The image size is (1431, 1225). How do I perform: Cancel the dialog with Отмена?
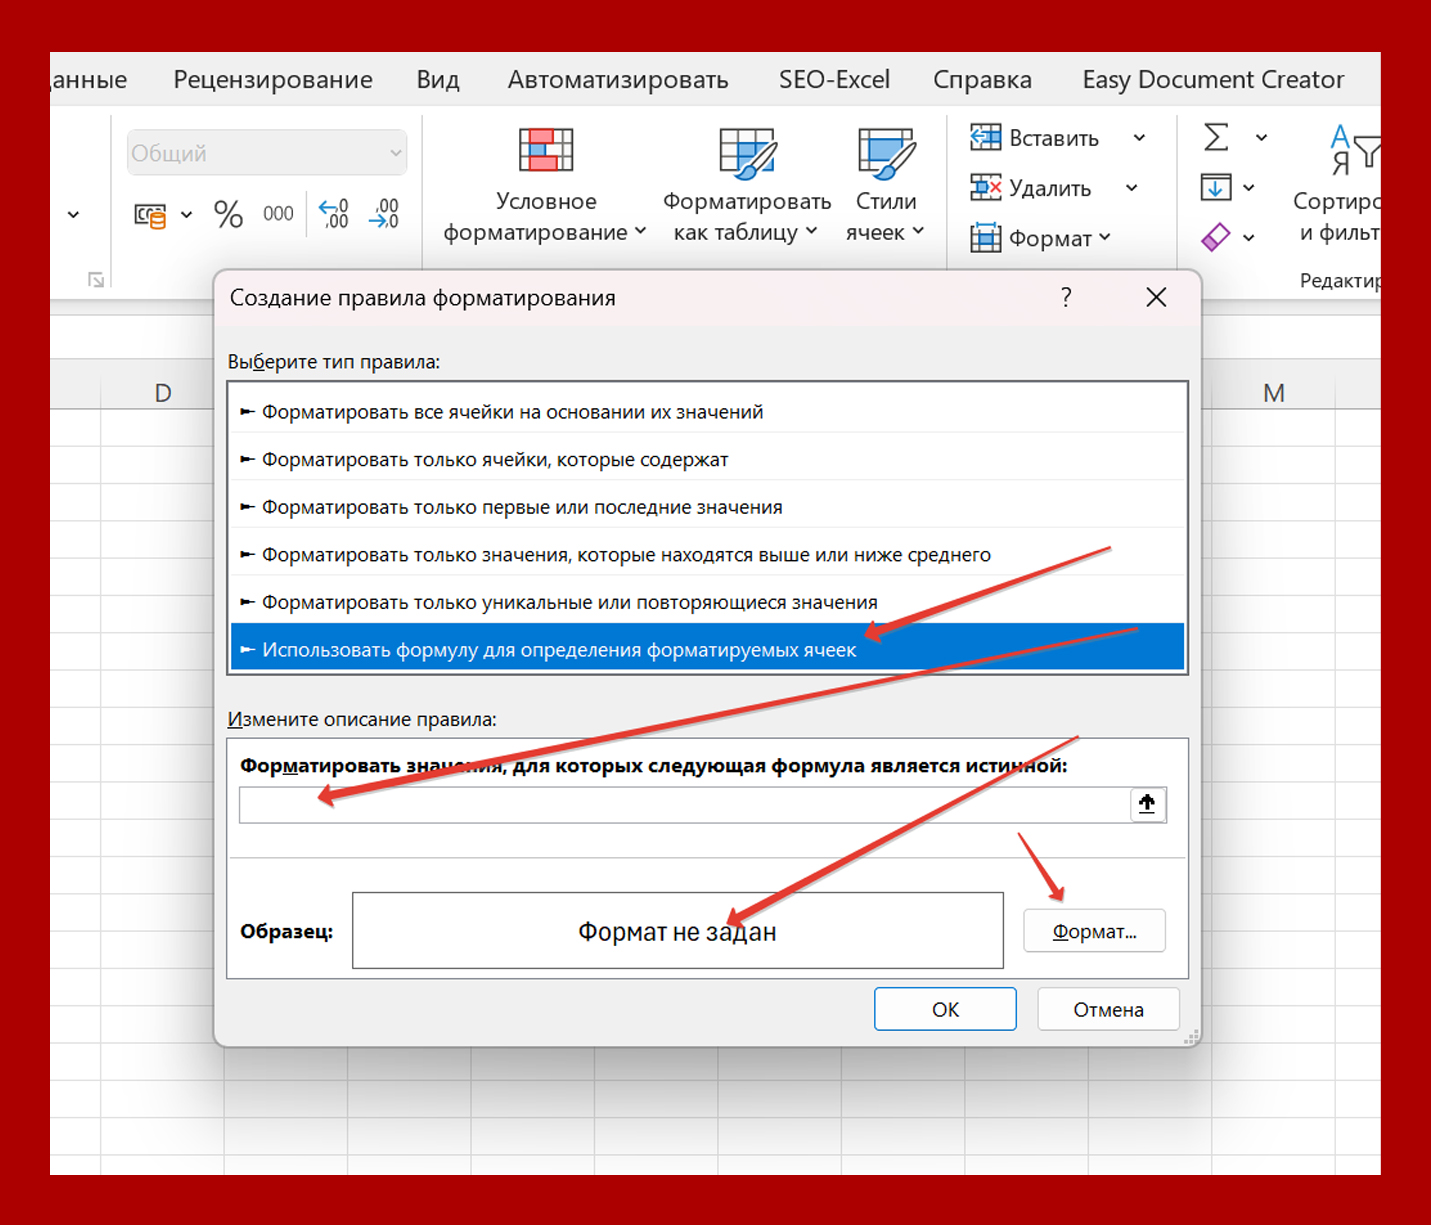pyautogui.click(x=1108, y=1009)
